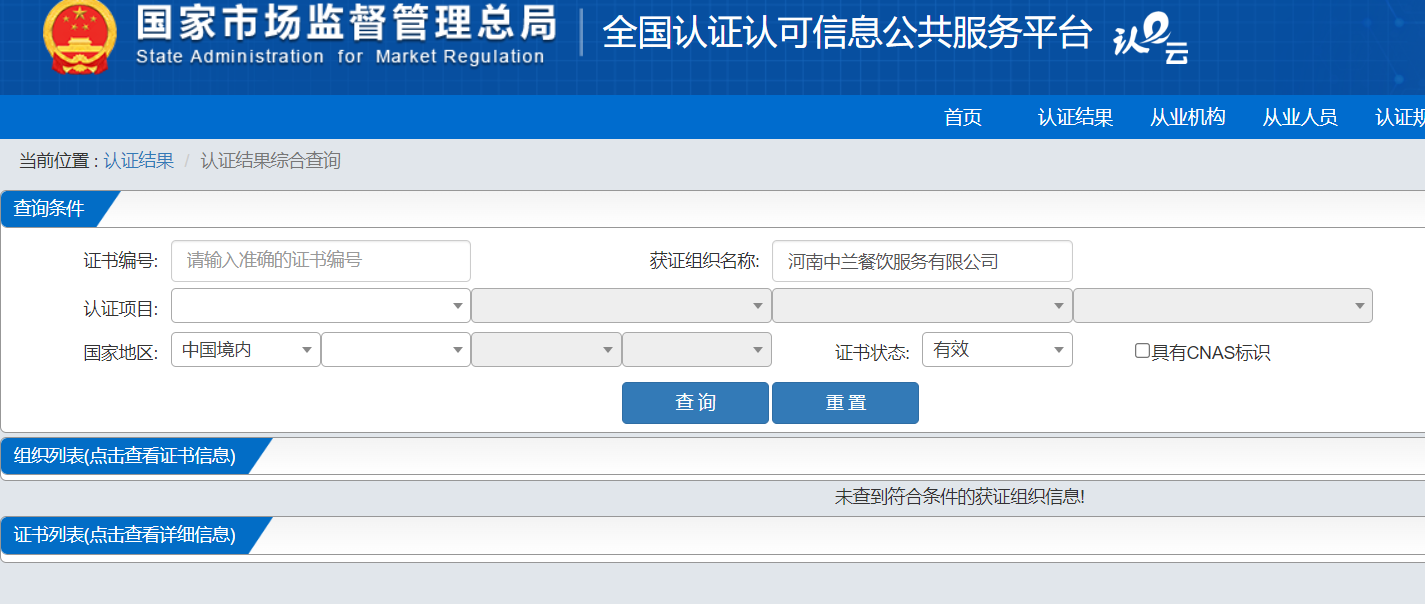Click the 国家市场监督管理总局 header text
1425x604 pixels.
tap(345, 22)
